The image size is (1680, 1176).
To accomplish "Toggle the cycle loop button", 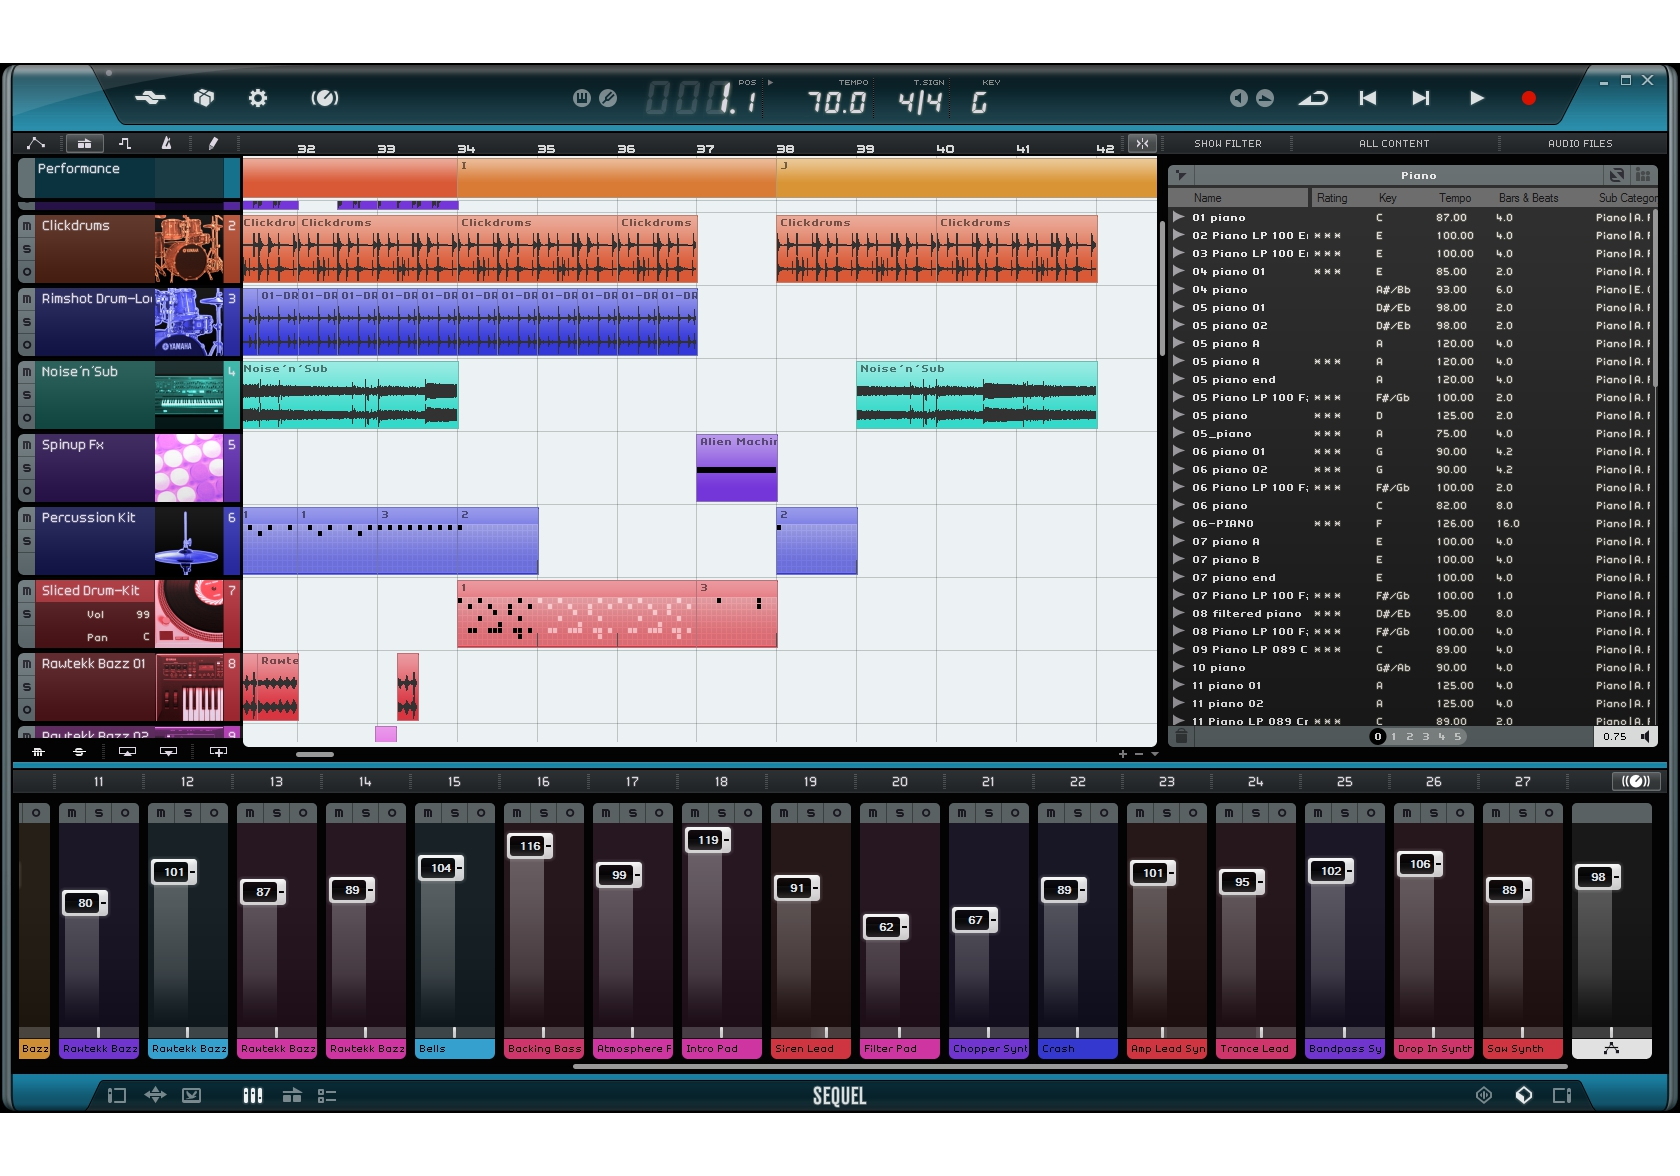I will coord(1313,98).
